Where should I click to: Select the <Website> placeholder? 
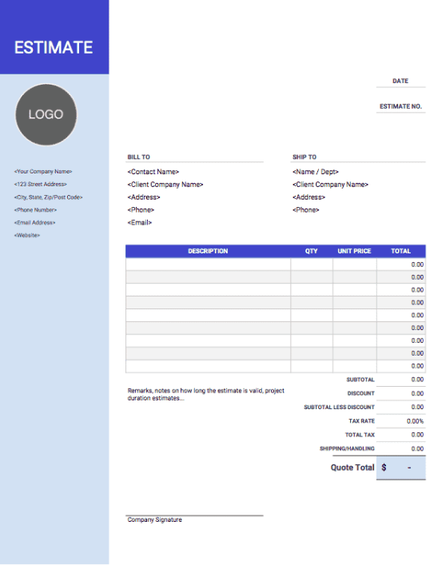27,235
